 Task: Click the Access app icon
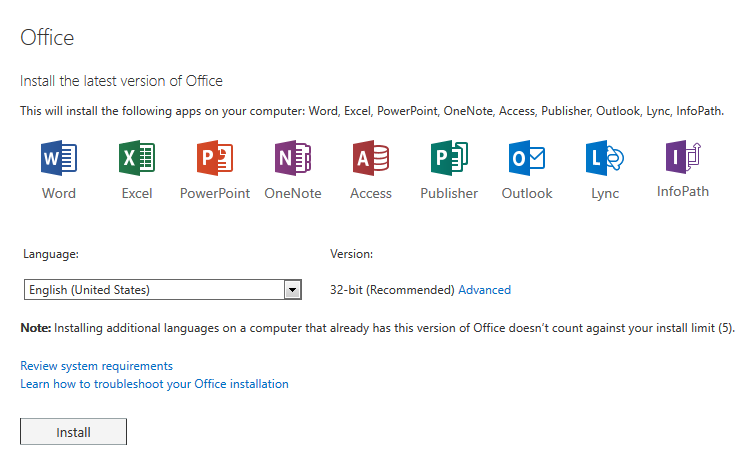[x=371, y=158]
